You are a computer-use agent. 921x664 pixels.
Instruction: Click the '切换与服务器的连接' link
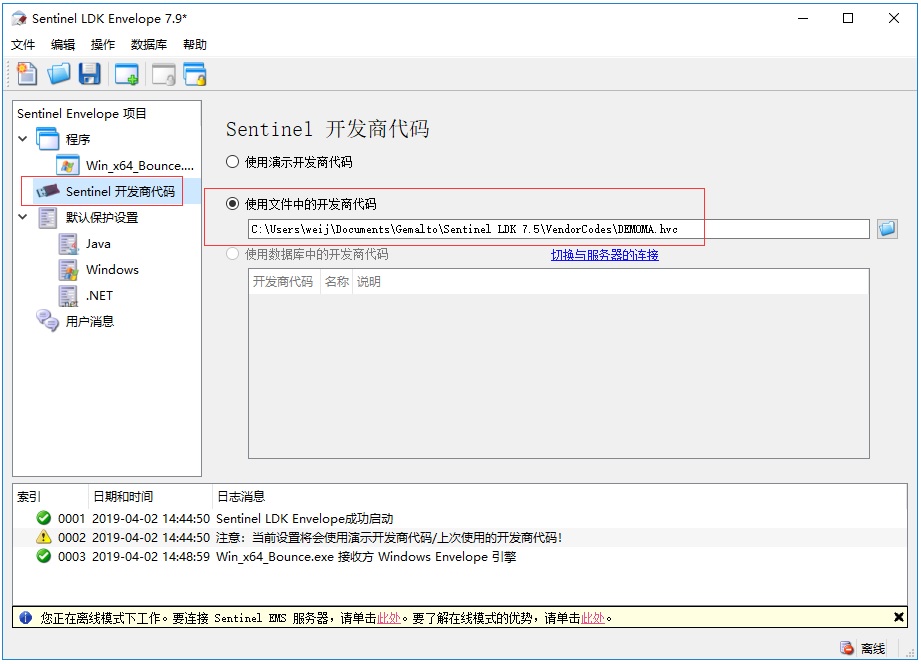(604, 255)
